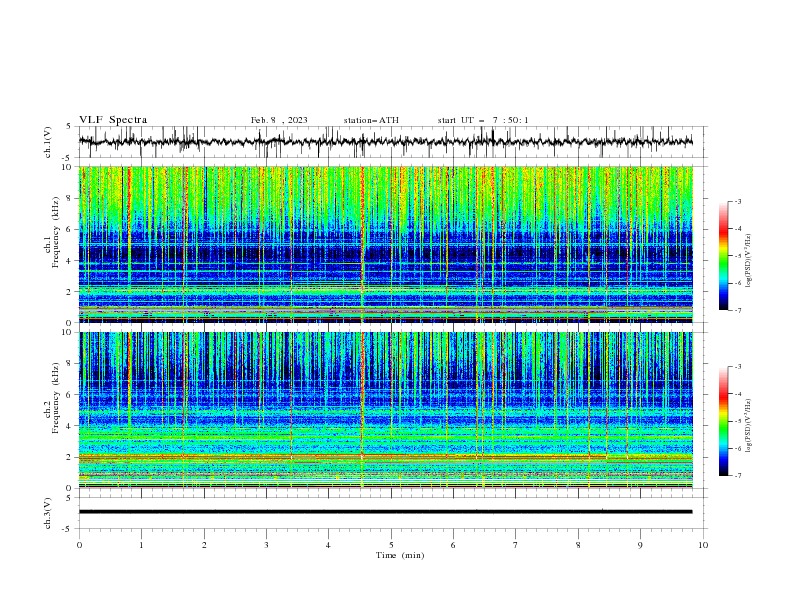Screen dimensions: 792x612
Task: Click the "5" tick on the time axis
Action: point(391,545)
